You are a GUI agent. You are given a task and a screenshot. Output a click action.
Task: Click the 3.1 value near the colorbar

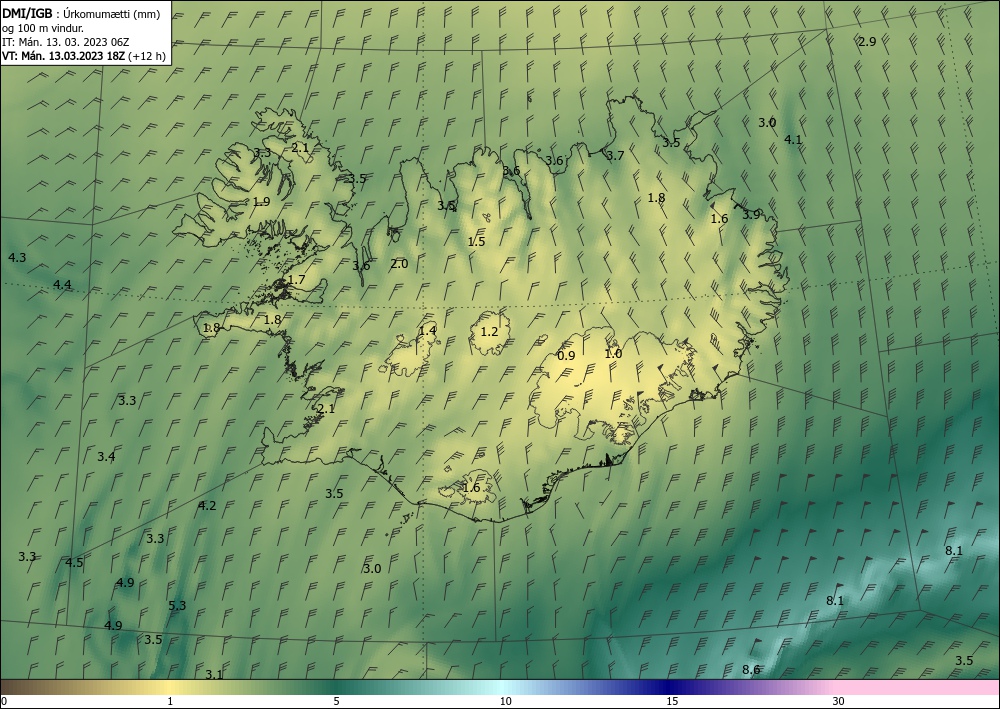214,674
